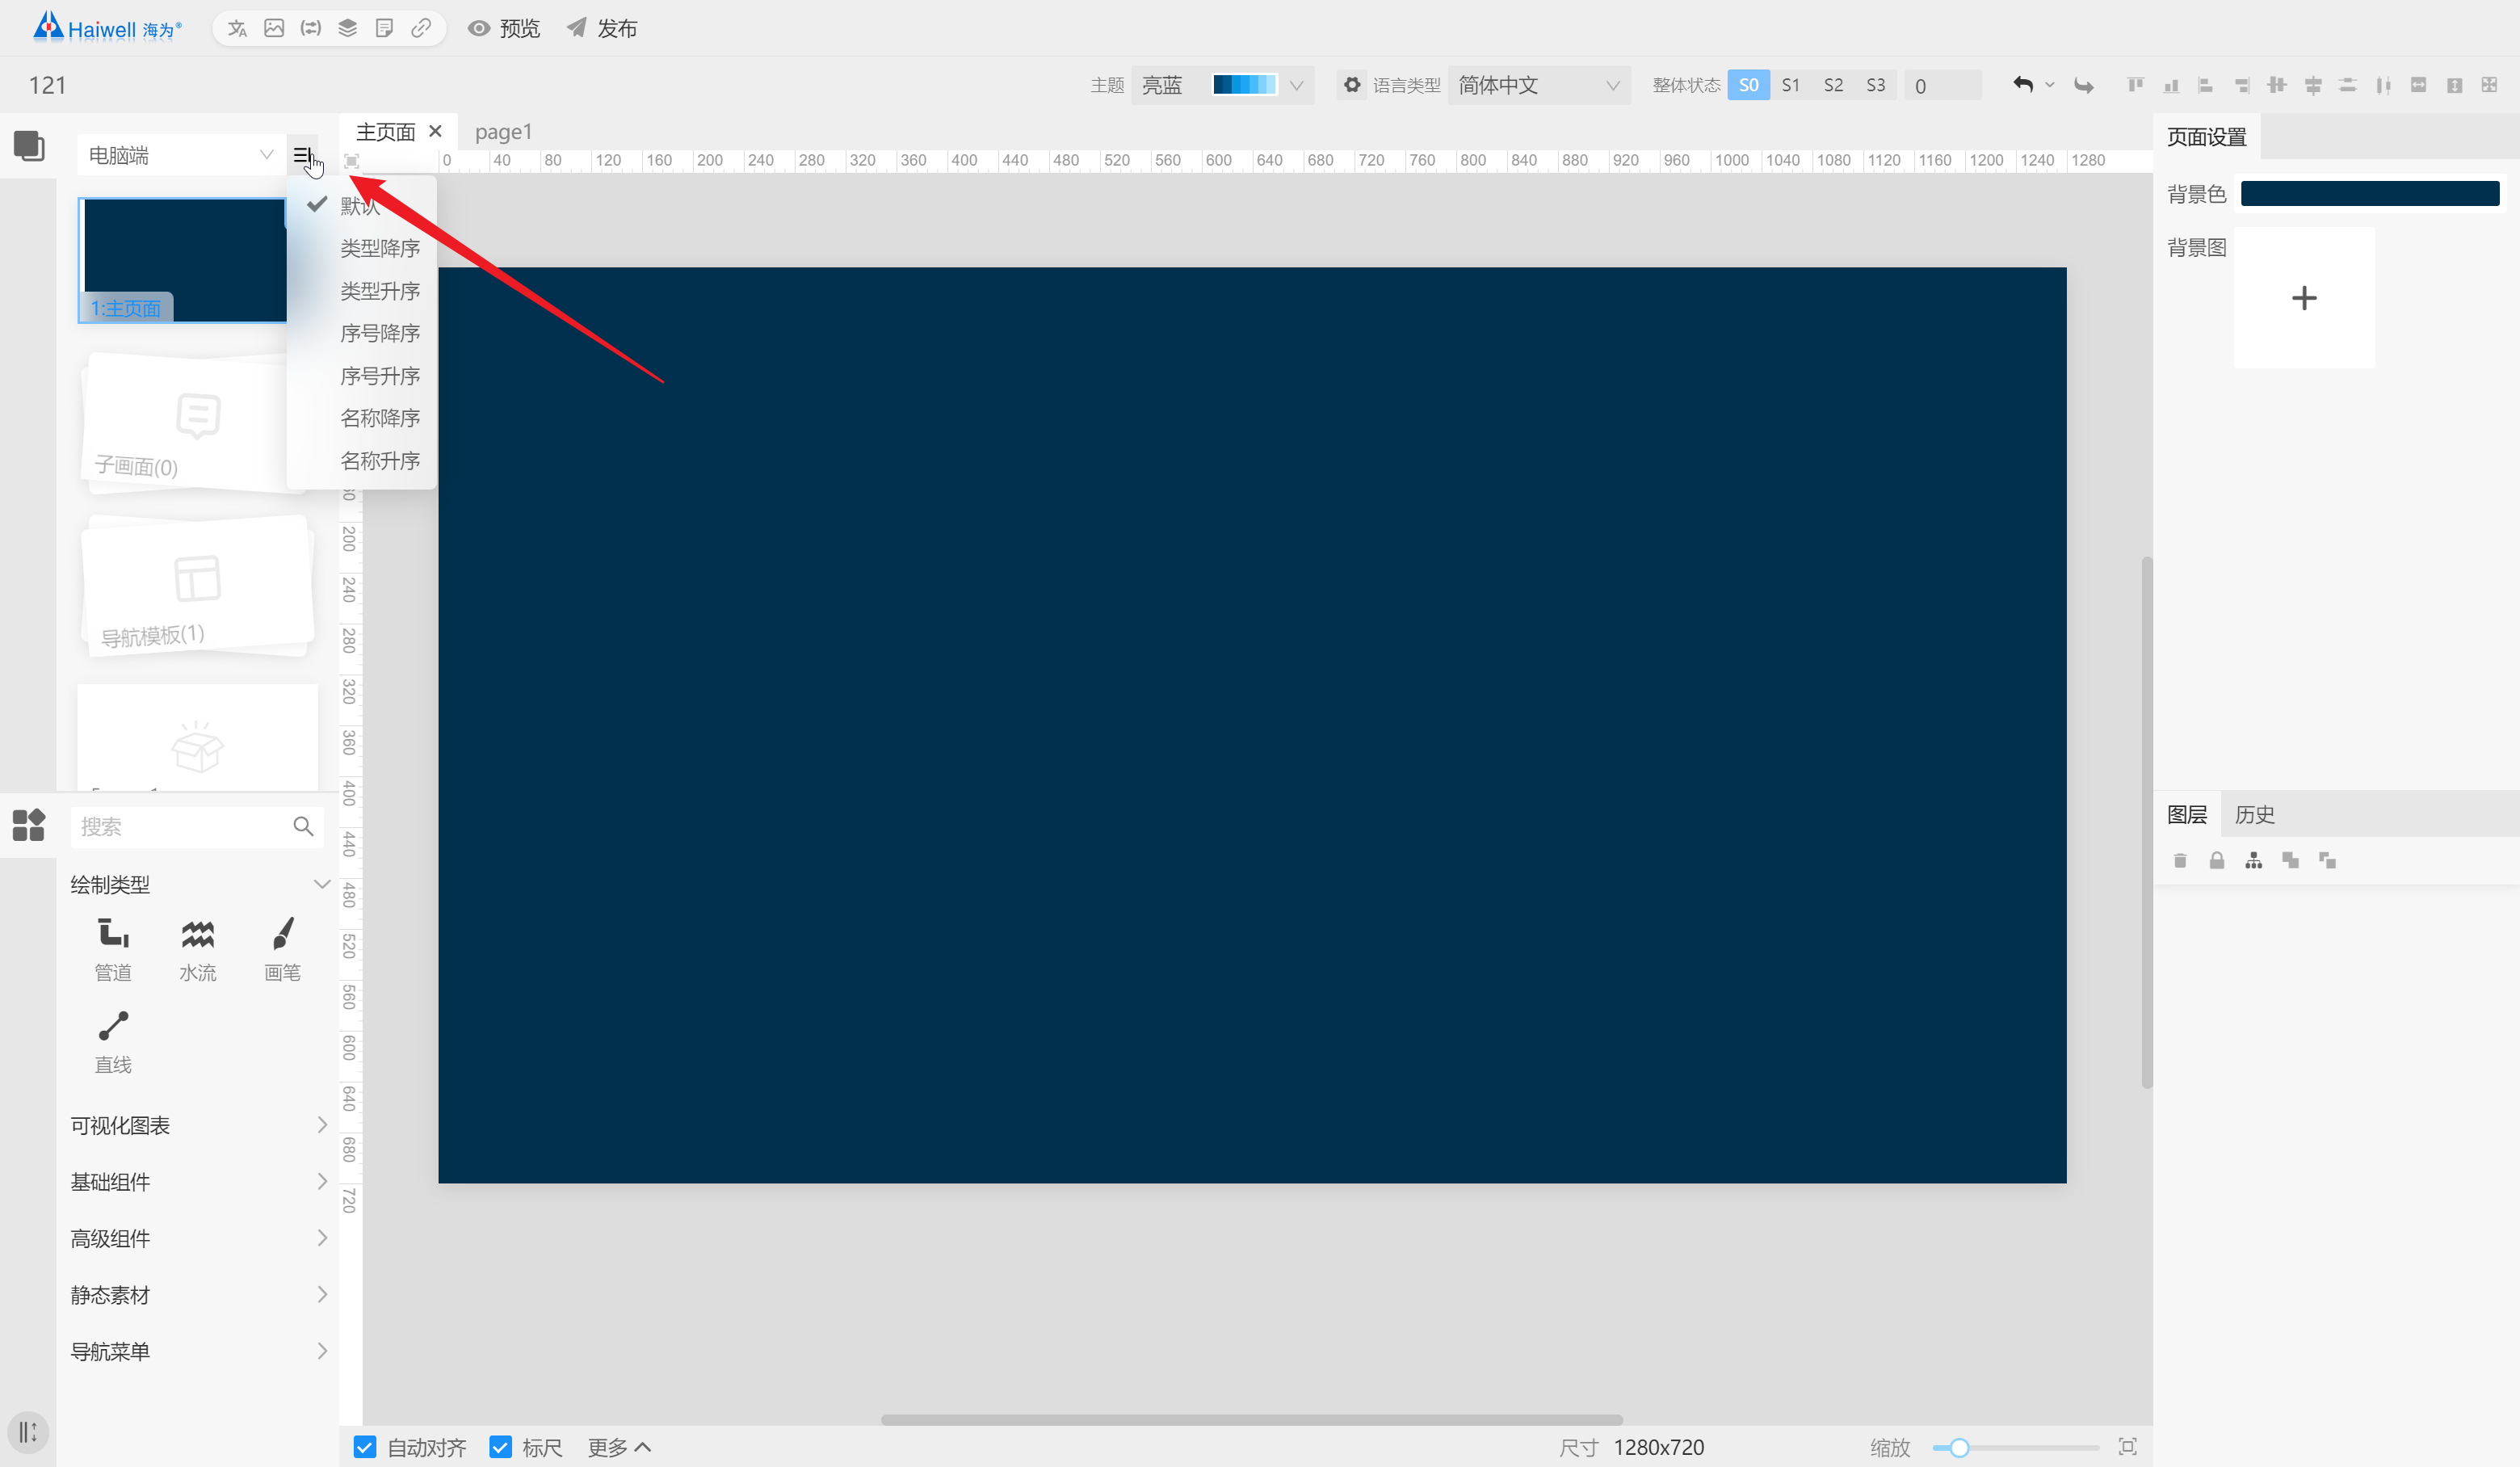The height and width of the screenshot is (1467, 2520).
Task: Click the undo arrow icon
Action: pos(2023,85)
